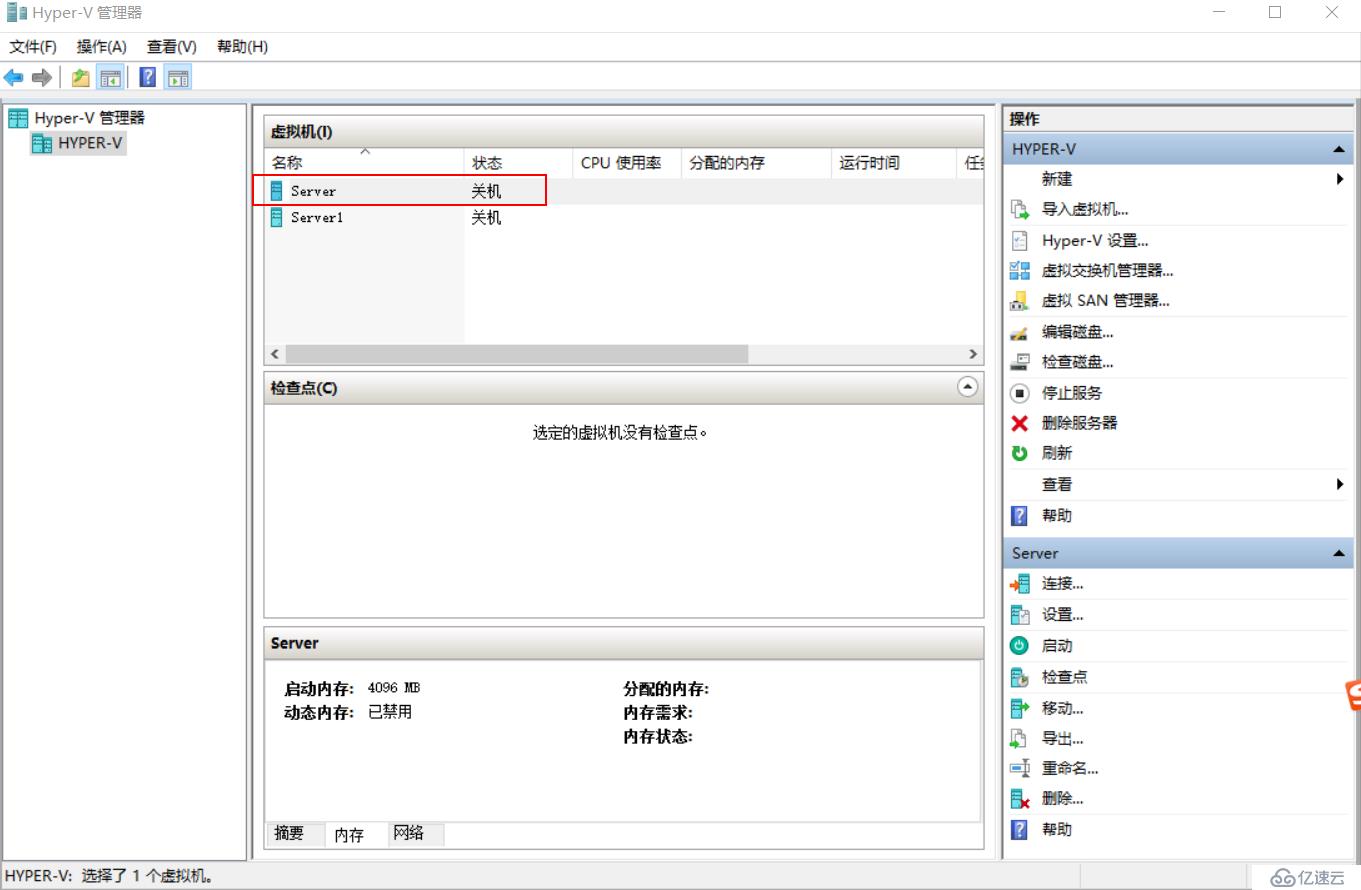Click the 帮助 icon under HYPER-V actions

[x=1020, y=516]
